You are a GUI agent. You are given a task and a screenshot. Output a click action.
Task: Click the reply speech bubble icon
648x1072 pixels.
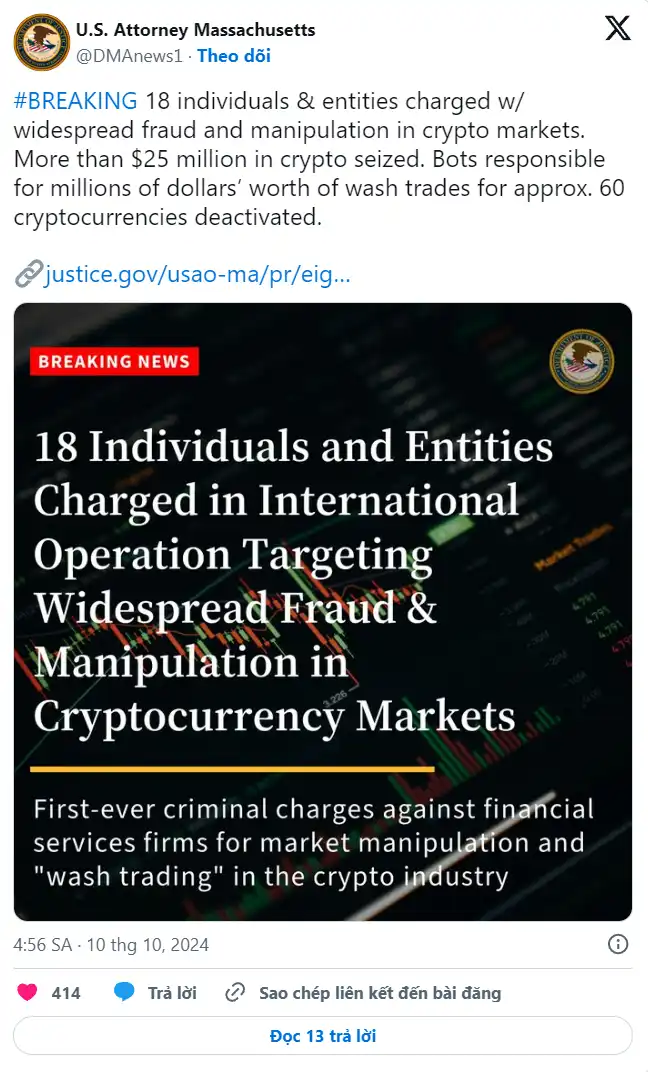pyautogui.click(x=124, y=993)
